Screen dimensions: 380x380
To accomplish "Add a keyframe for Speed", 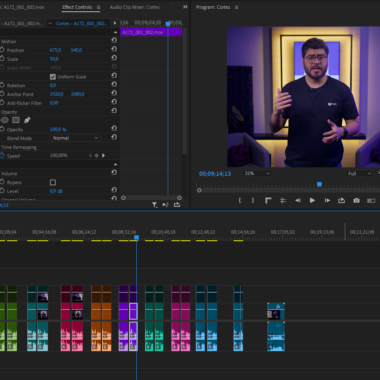I will pyautogui.click(x=97, y=155).
